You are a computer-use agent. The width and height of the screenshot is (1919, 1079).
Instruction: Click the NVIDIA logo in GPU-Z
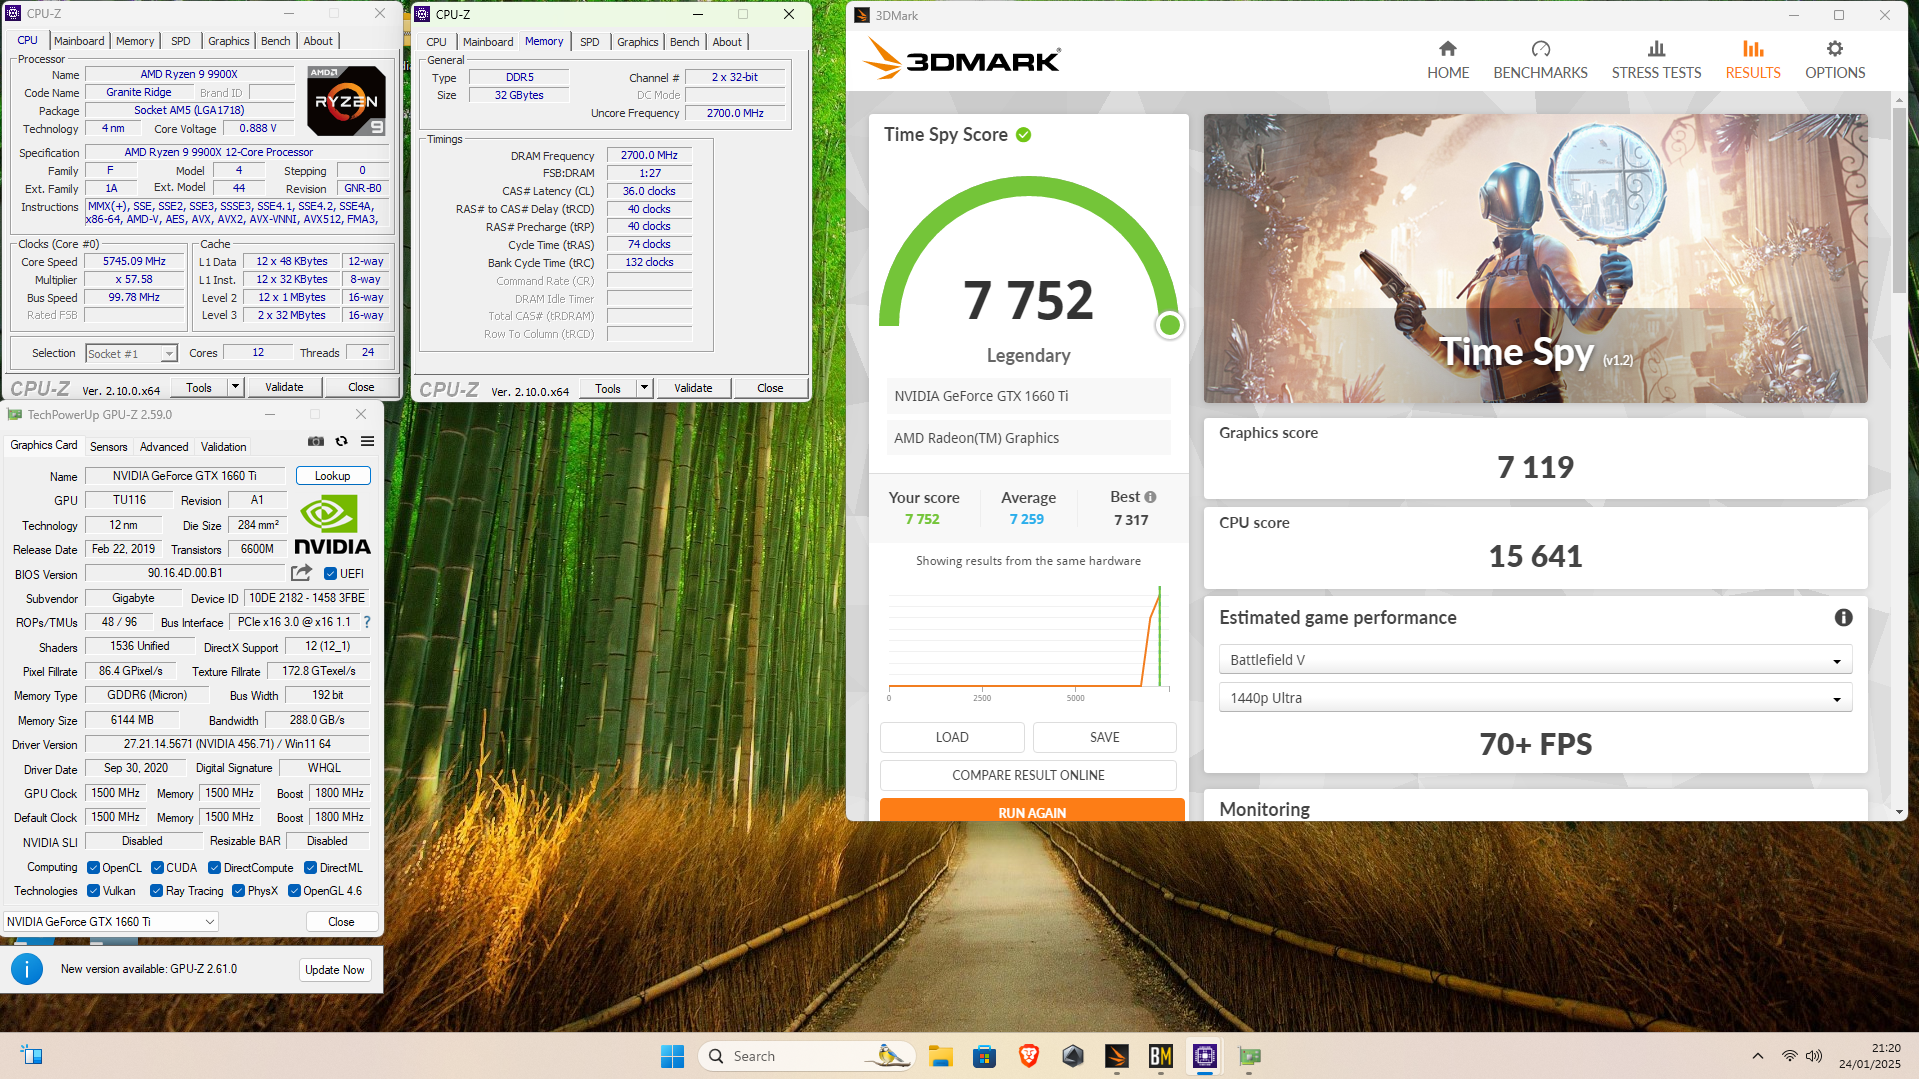332,526
